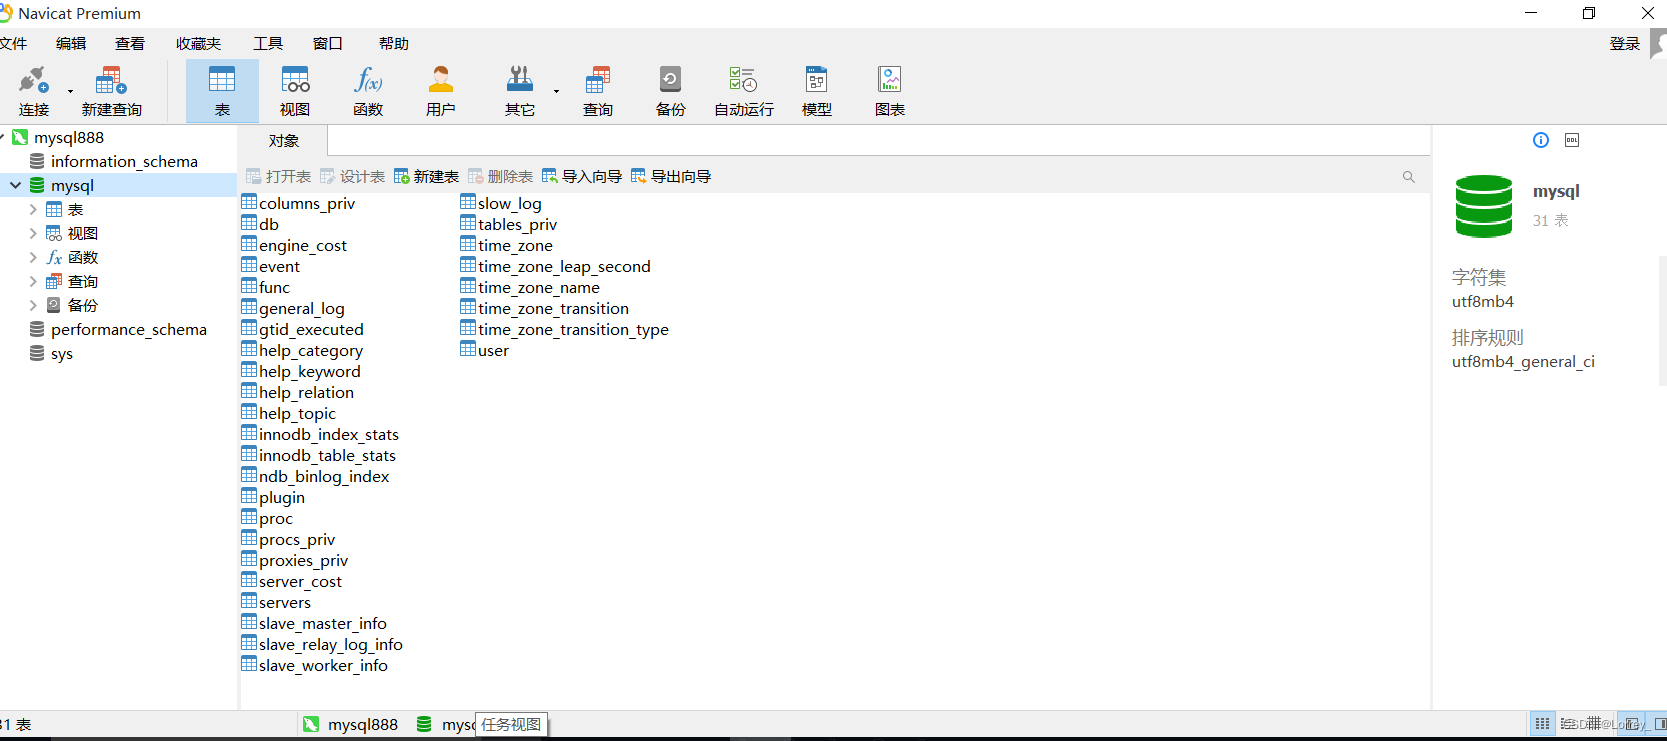Select the slave_worker_info table
Screen dimensions: 1667x741
(x=315, y=665)
